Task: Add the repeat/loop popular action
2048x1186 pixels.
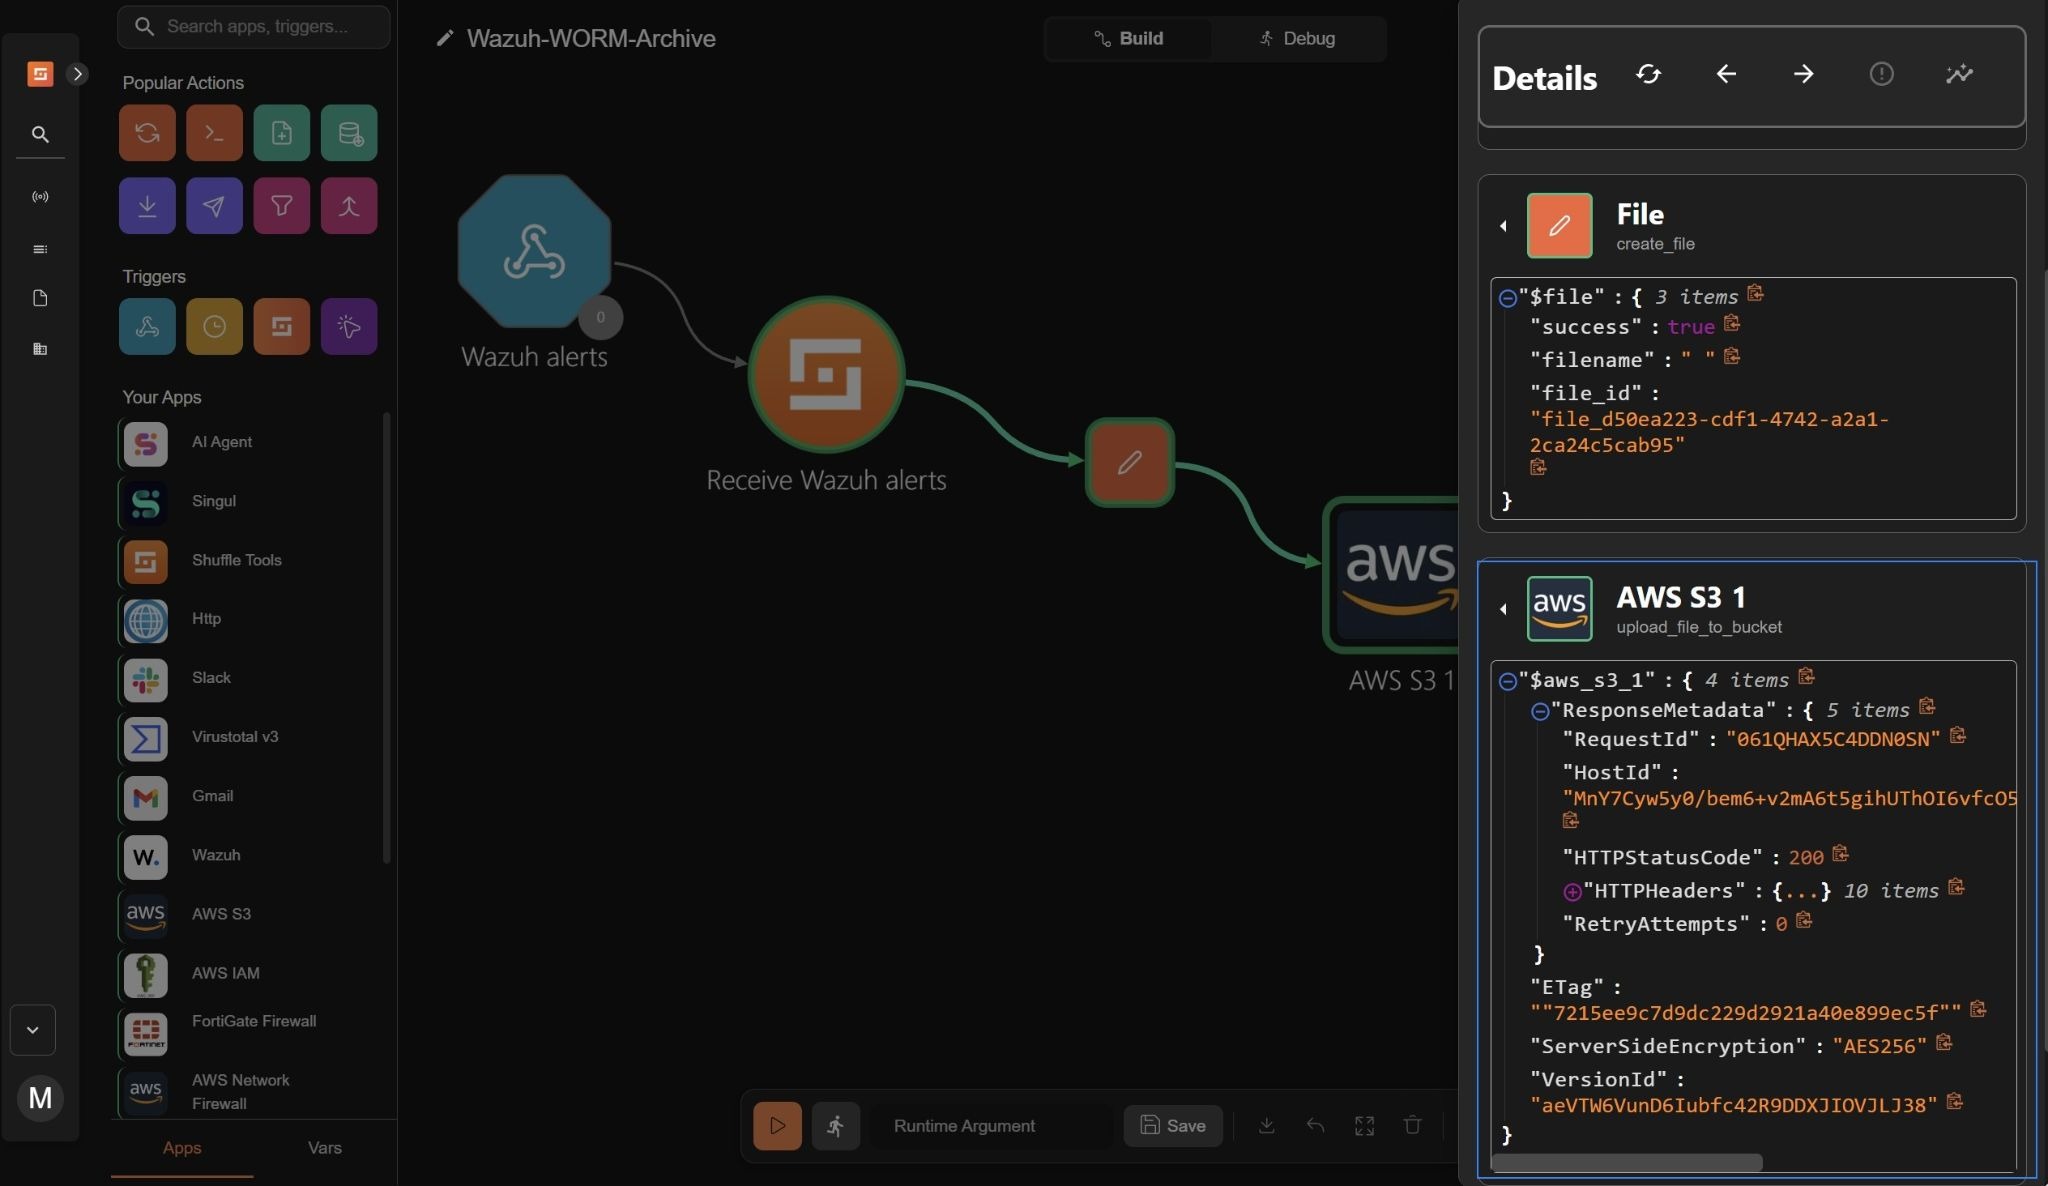Action: [147, 133]
